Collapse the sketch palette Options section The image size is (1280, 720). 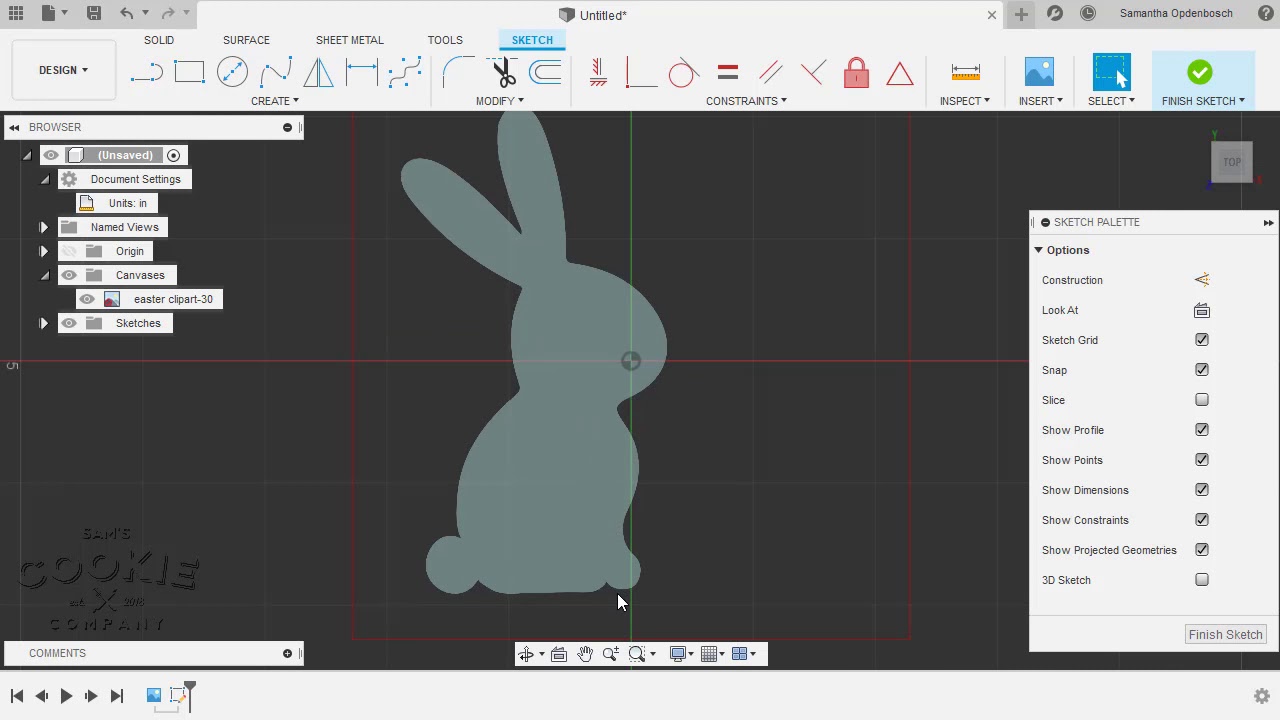(x=1038, y=250)
